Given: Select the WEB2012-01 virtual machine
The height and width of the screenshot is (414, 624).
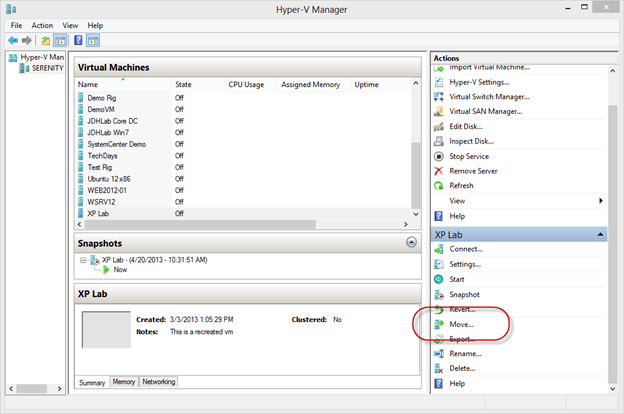Looking at the screenshot, I should pyautogui.click(x=107, y=190).
